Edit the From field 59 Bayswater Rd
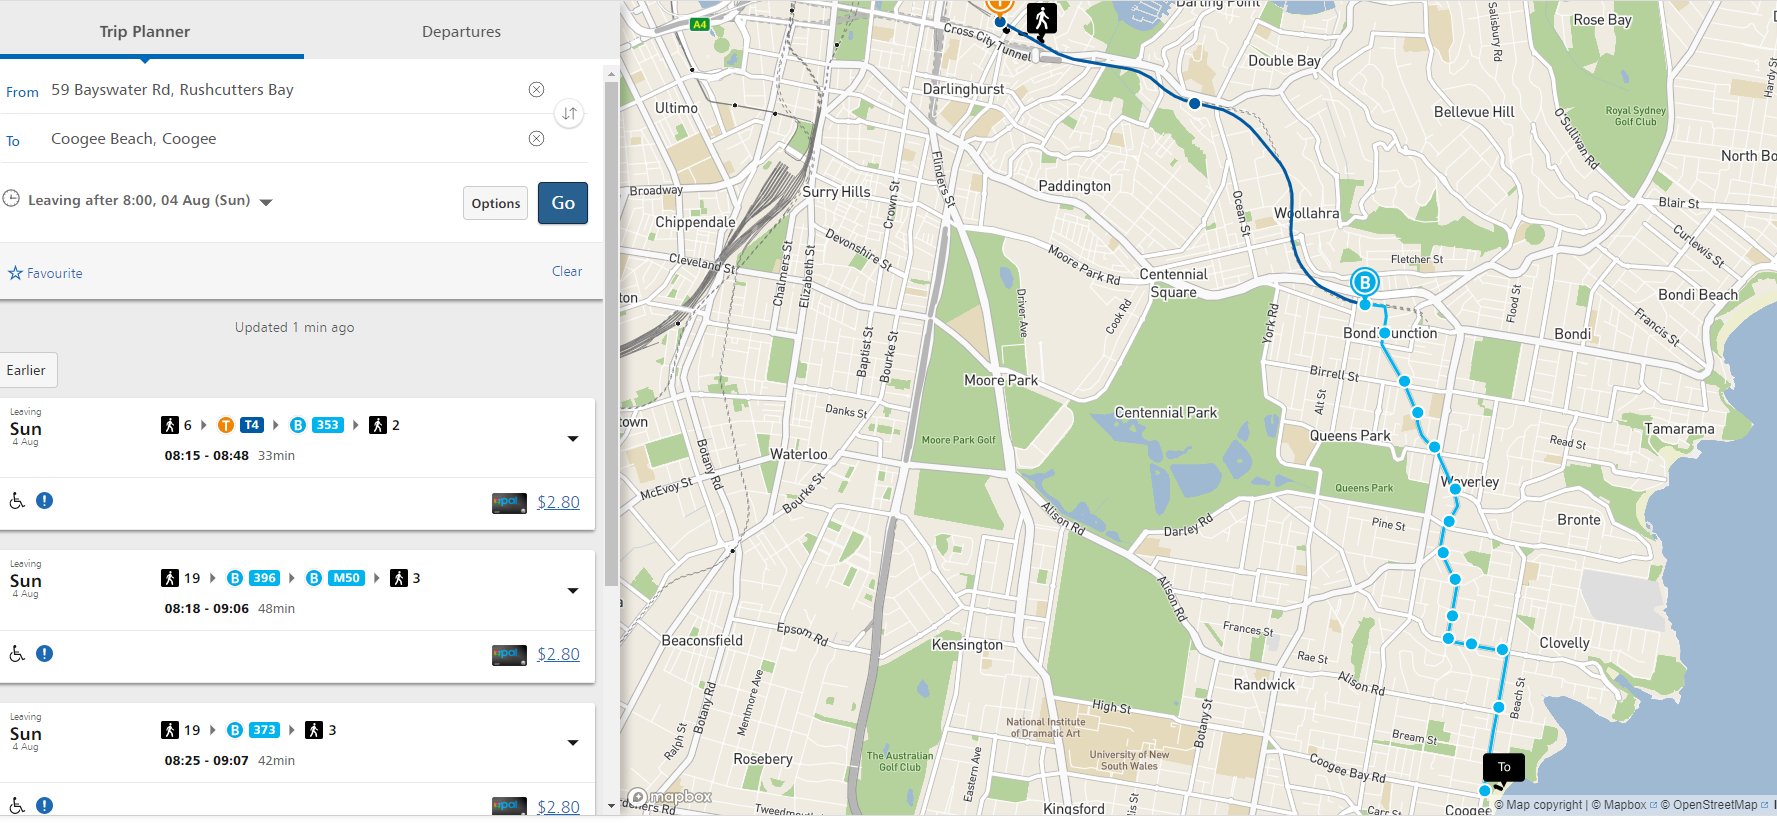This screenshot has height=833, width=1777. [x=285, y=90]
